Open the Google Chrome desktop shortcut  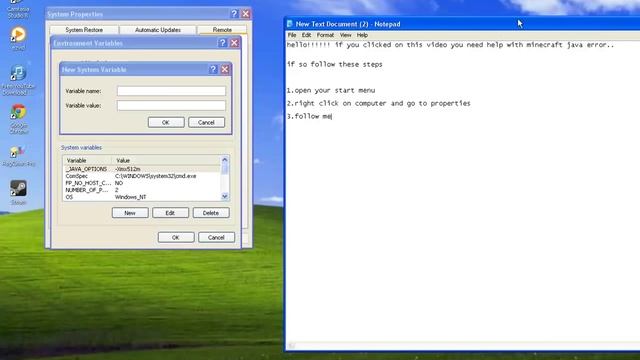18,118
